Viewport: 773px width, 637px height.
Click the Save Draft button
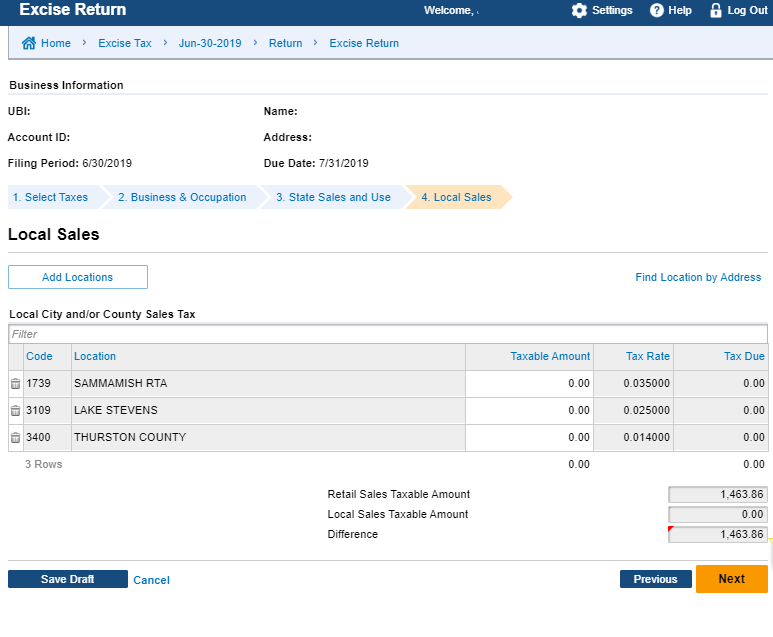click(67, 579)
